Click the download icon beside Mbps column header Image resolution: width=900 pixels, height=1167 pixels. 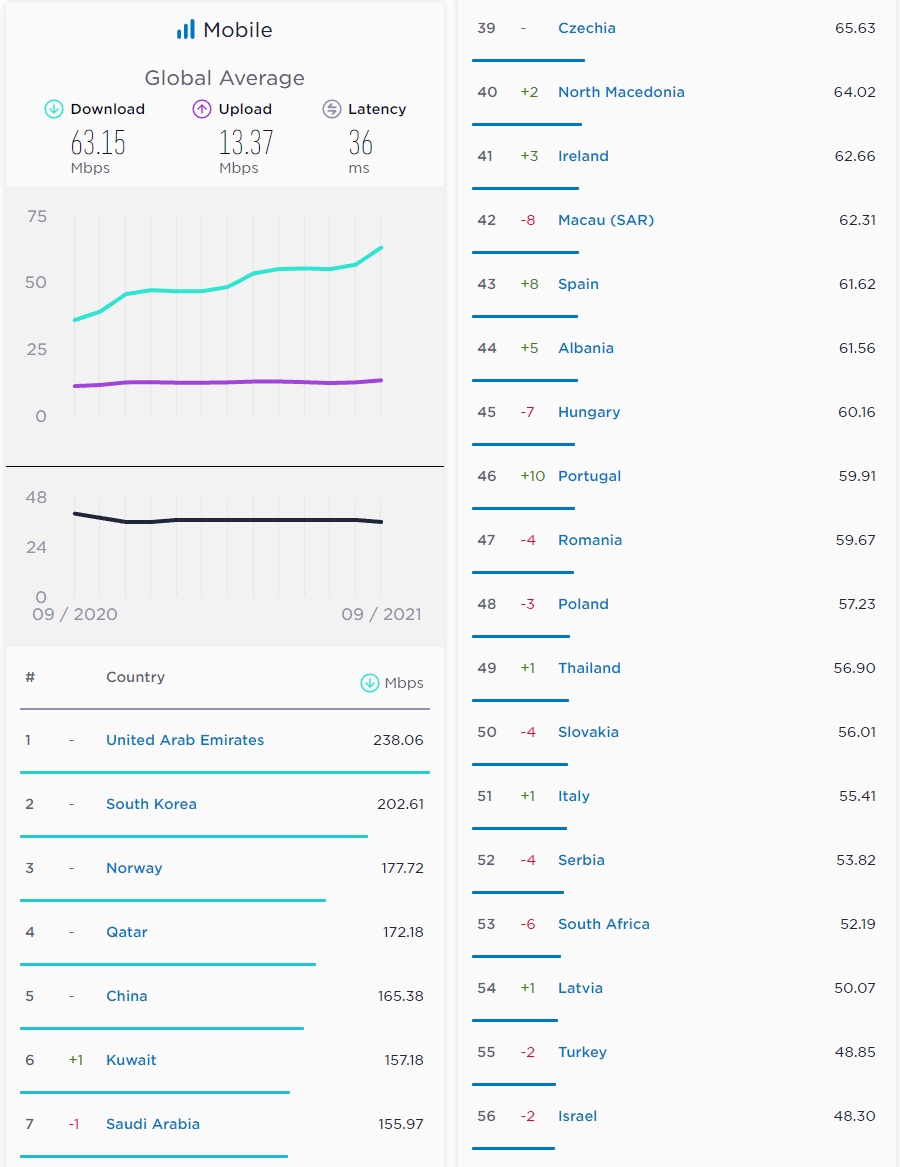tap(370, 683)
